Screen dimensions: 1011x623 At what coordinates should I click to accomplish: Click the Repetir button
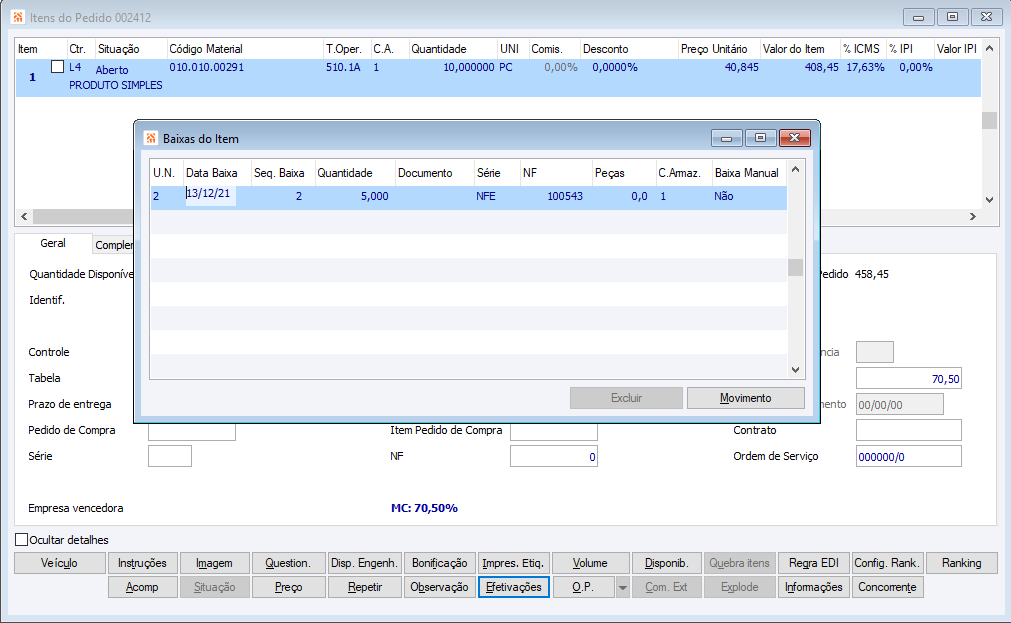(x=364, y=588)
